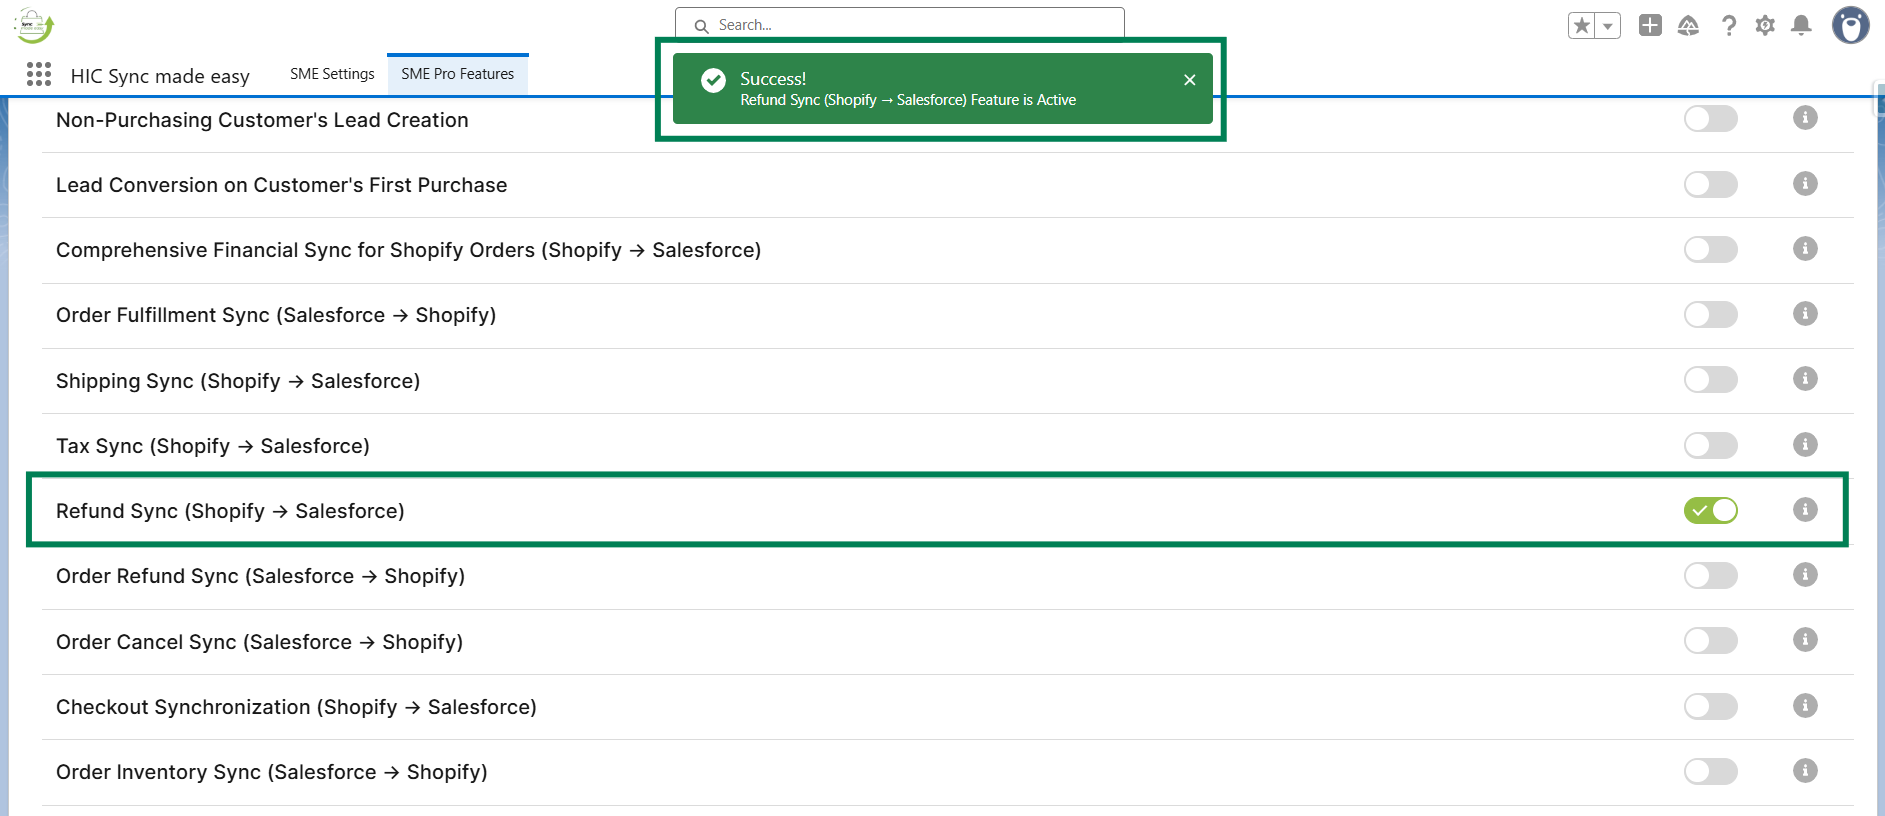Enable Shipping Sync toggle switch

click(1710, 380)
